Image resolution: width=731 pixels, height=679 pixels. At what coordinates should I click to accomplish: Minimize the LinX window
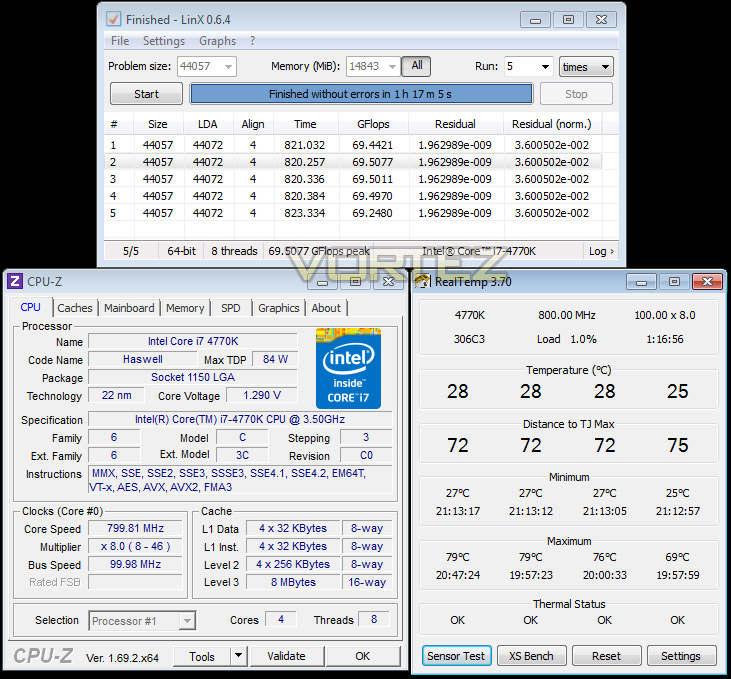(535, 20)
